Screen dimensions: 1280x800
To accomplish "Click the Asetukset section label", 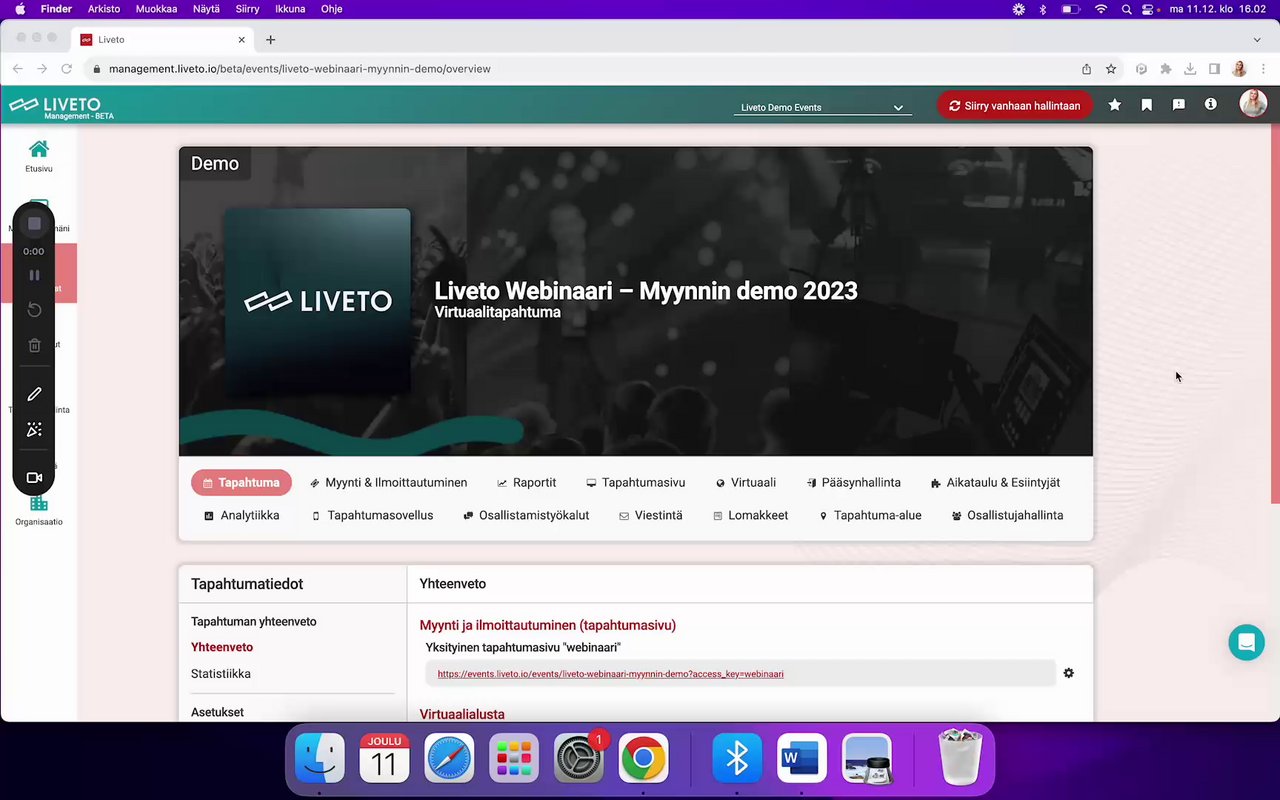I will tap(217, 712).
